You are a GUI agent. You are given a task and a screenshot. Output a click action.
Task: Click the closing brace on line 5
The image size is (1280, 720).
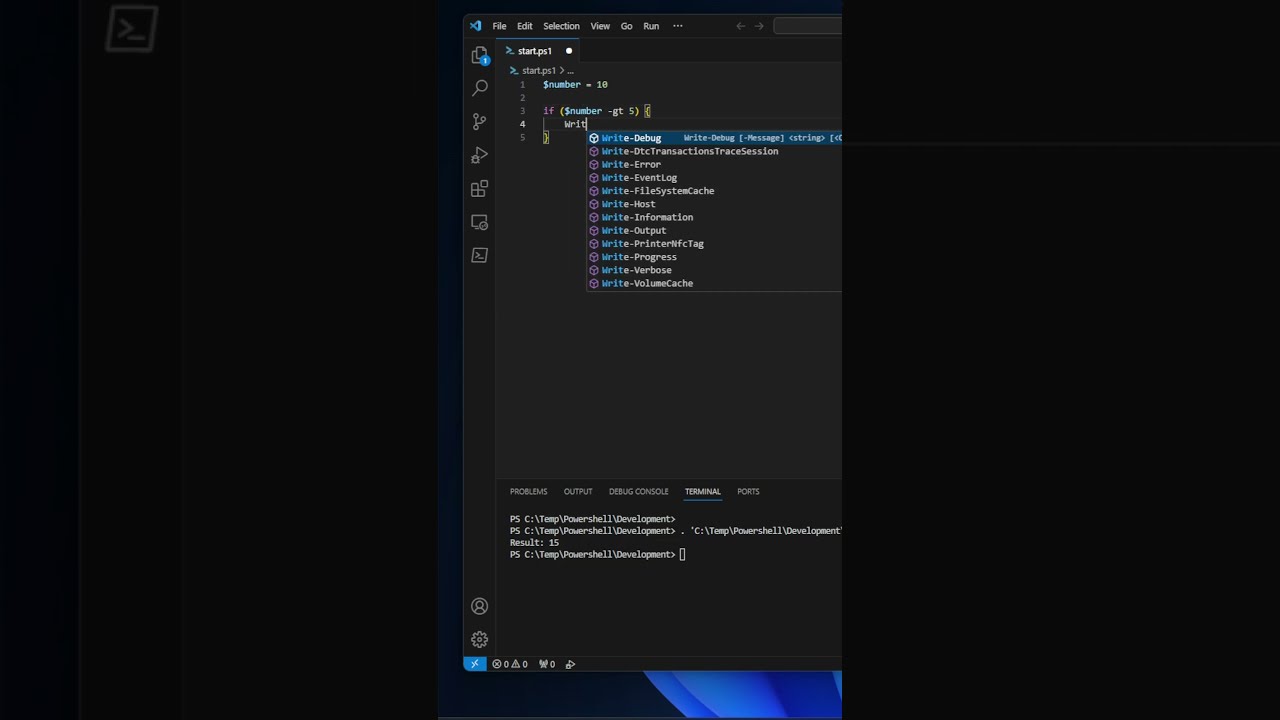[x=546, y=137]
